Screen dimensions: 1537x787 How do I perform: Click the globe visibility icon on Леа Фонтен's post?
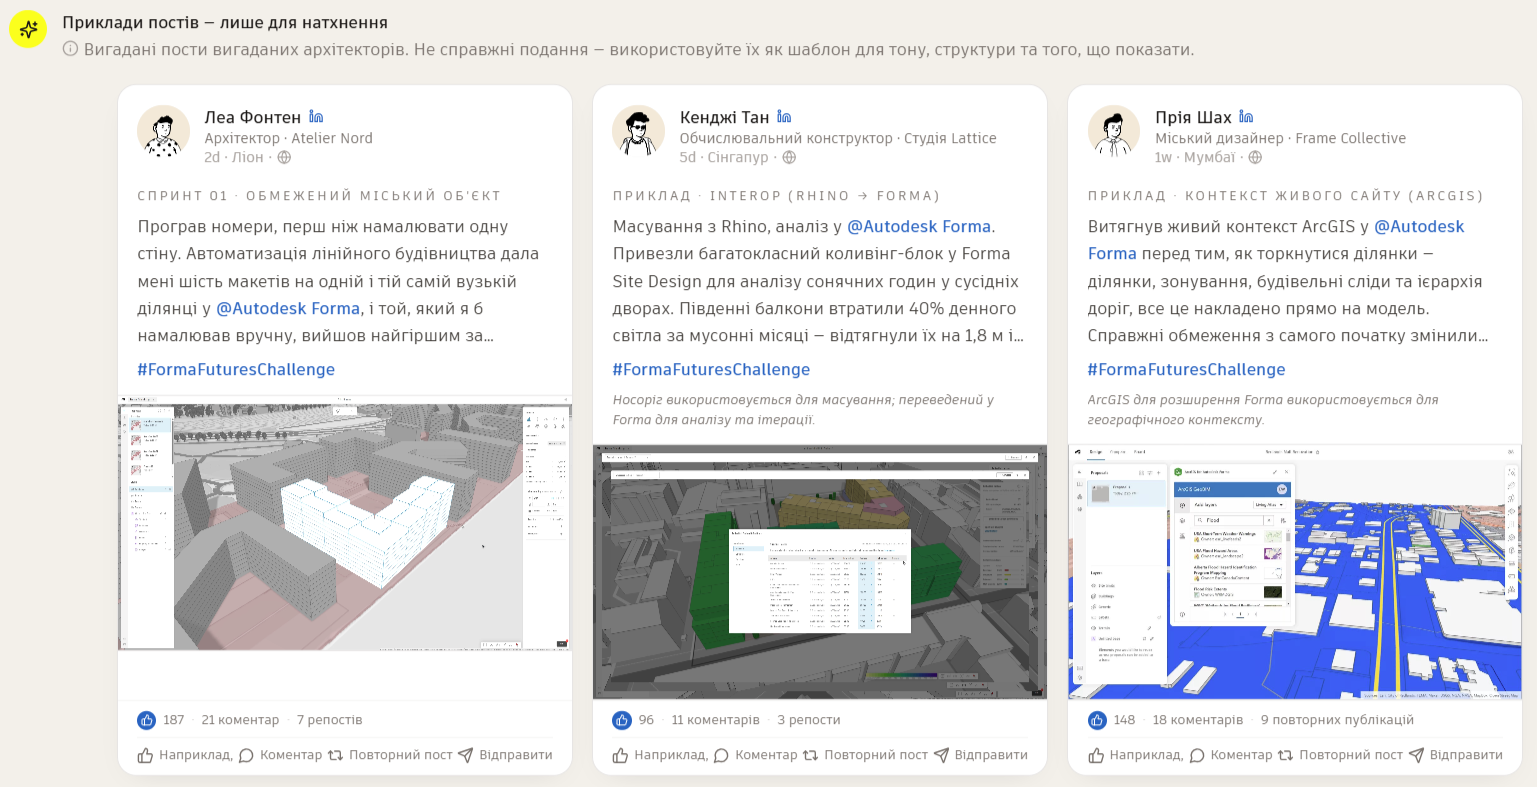tap(284, 157)
